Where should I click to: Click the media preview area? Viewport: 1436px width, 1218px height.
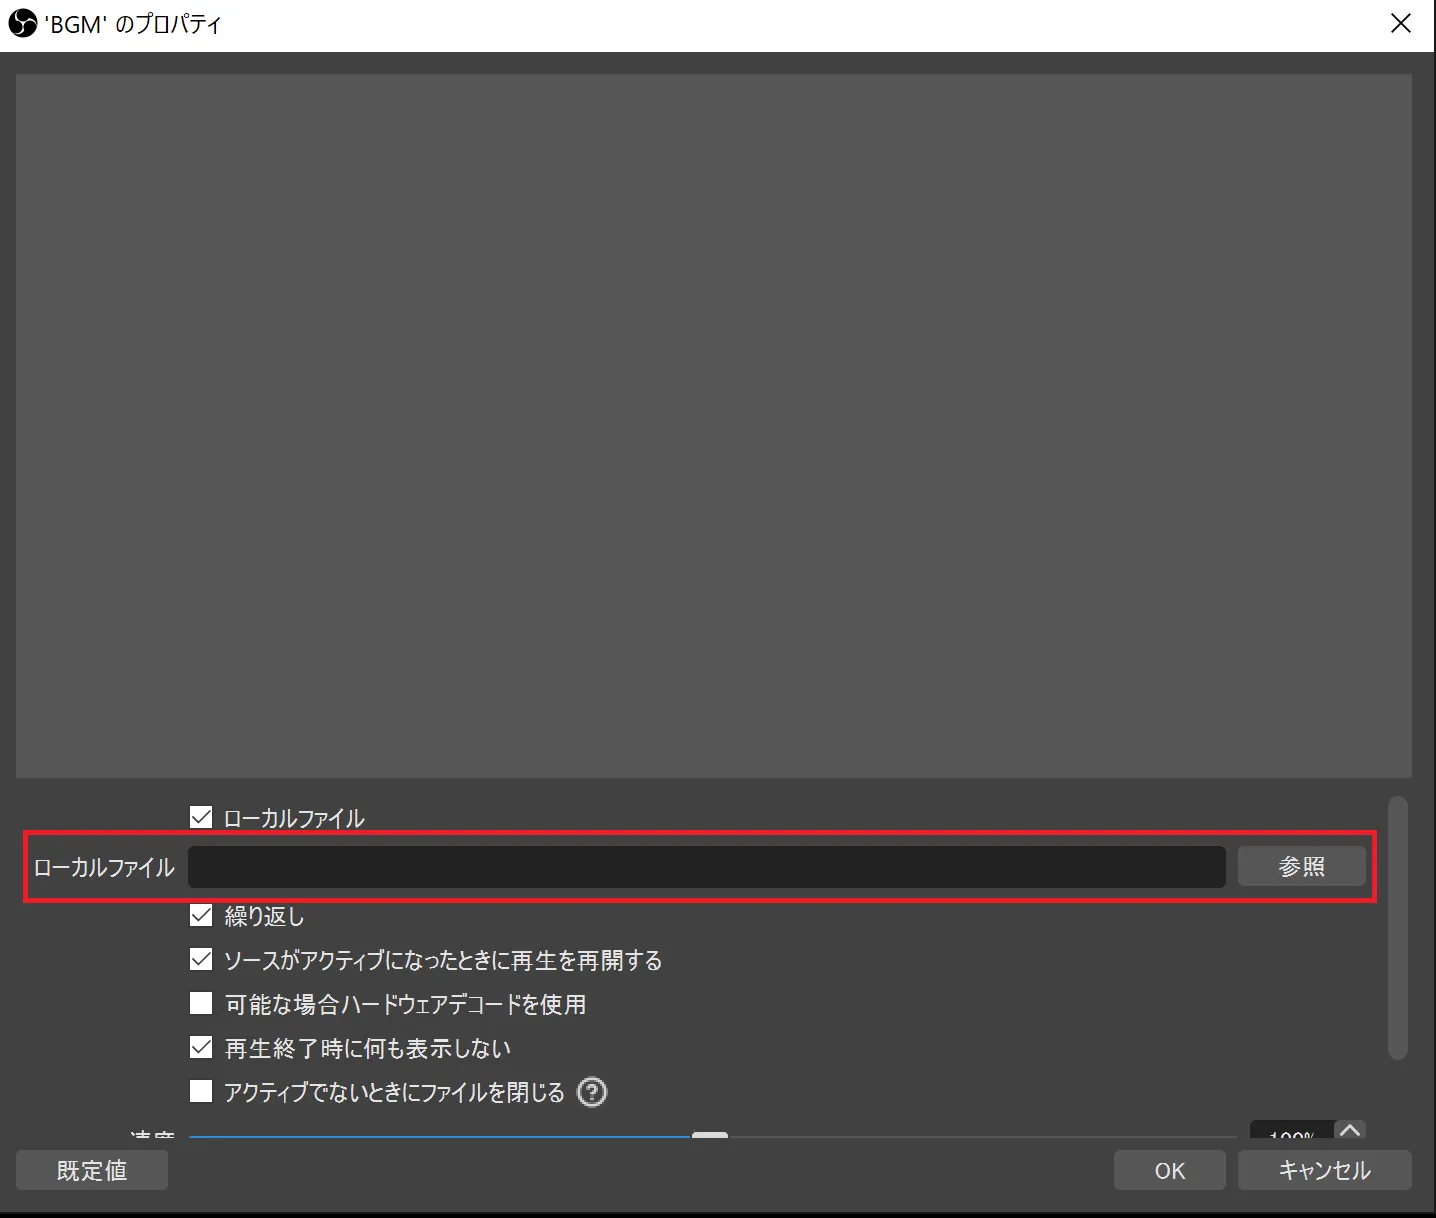tap(713, 425)
